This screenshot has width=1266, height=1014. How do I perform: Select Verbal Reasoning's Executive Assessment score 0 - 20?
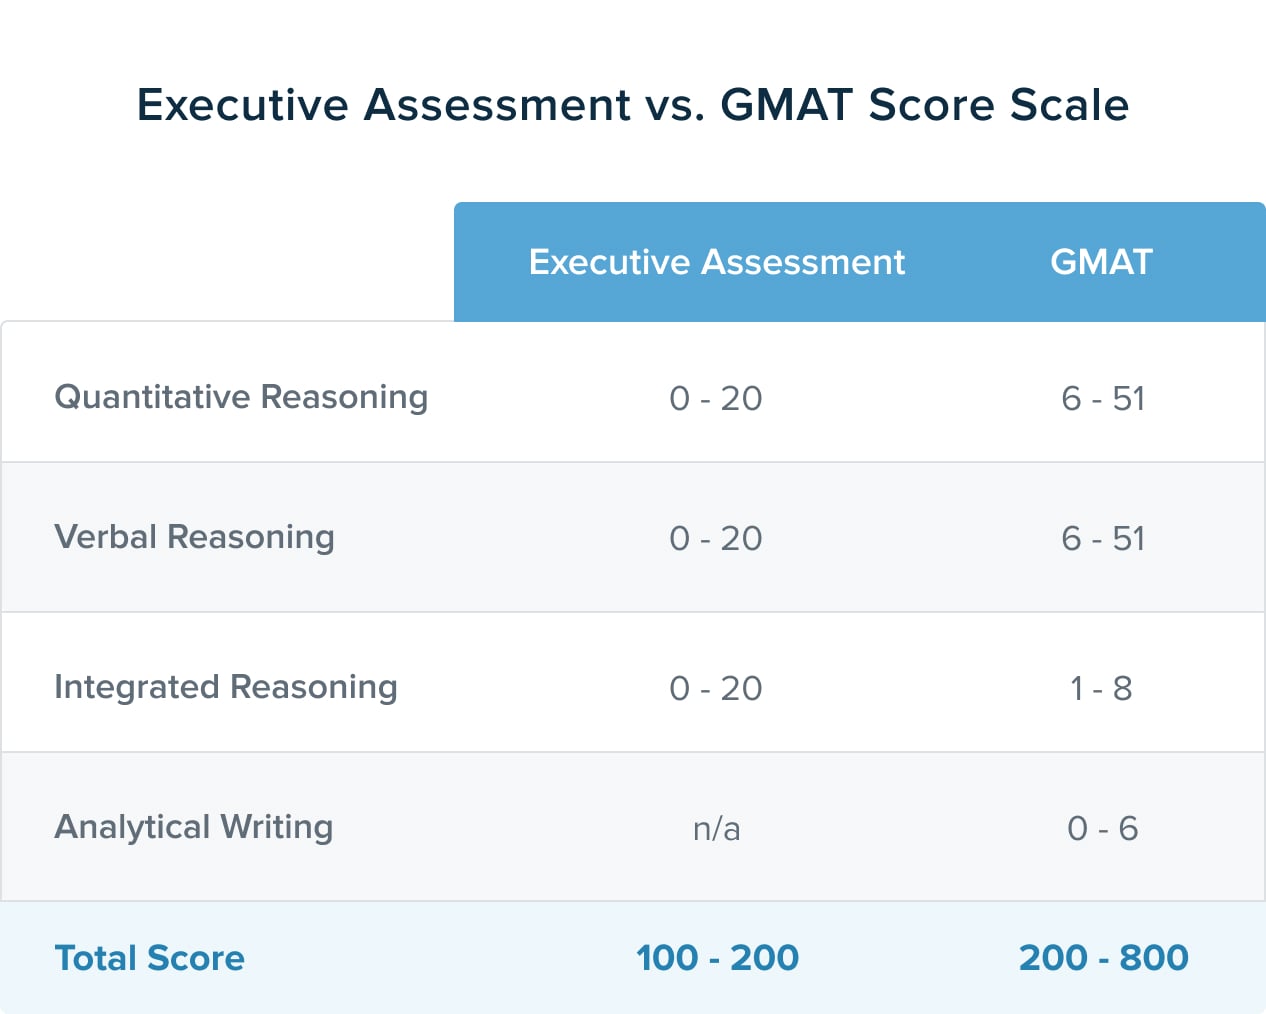pyautogui.click(x=716, y=538)
